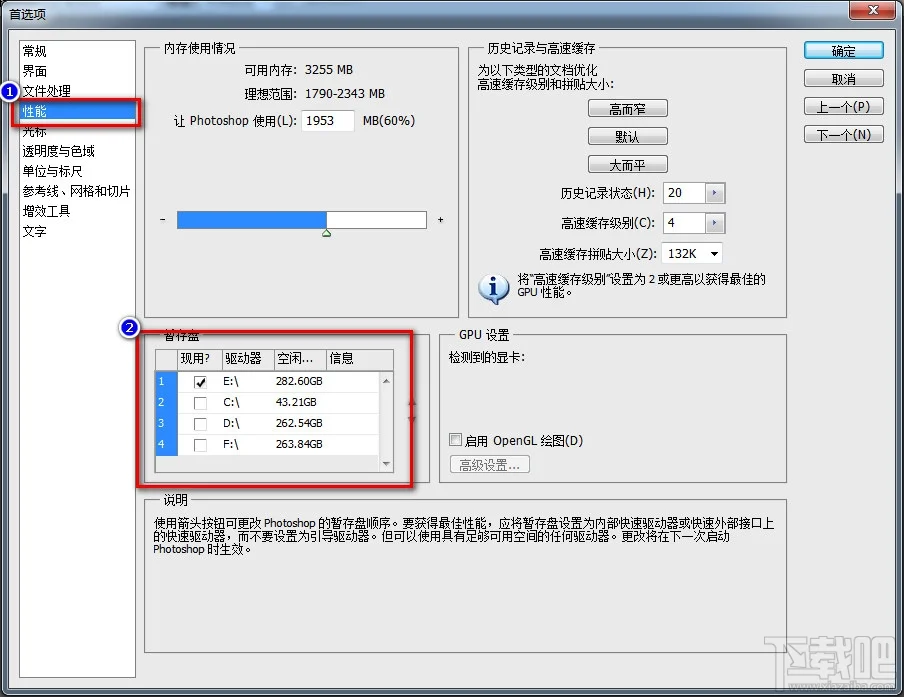Select 光标 preferences
This screenshot has height=697, width=904.
click(x=34, y=131)
